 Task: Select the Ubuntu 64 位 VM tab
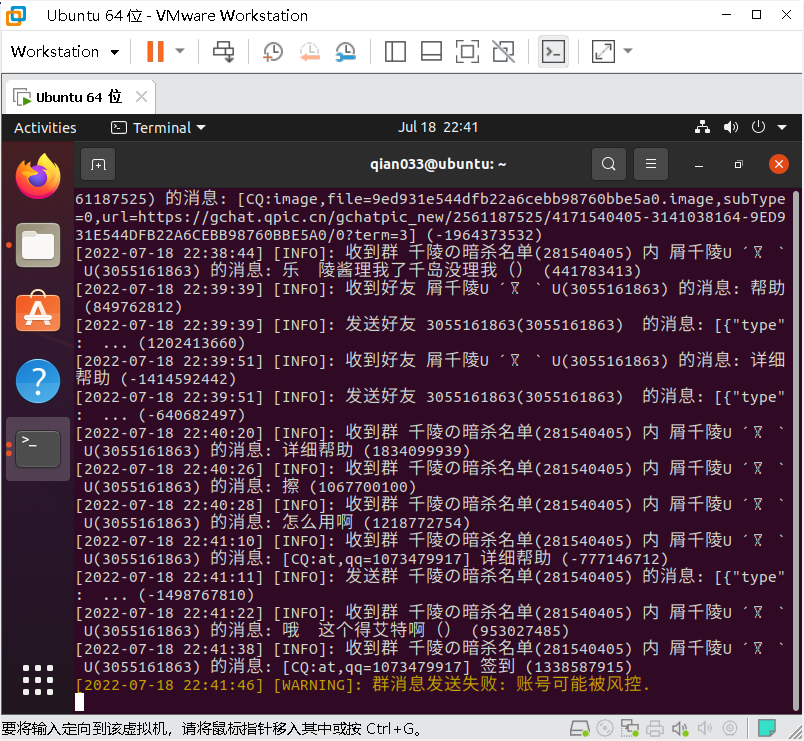(79, 97)
